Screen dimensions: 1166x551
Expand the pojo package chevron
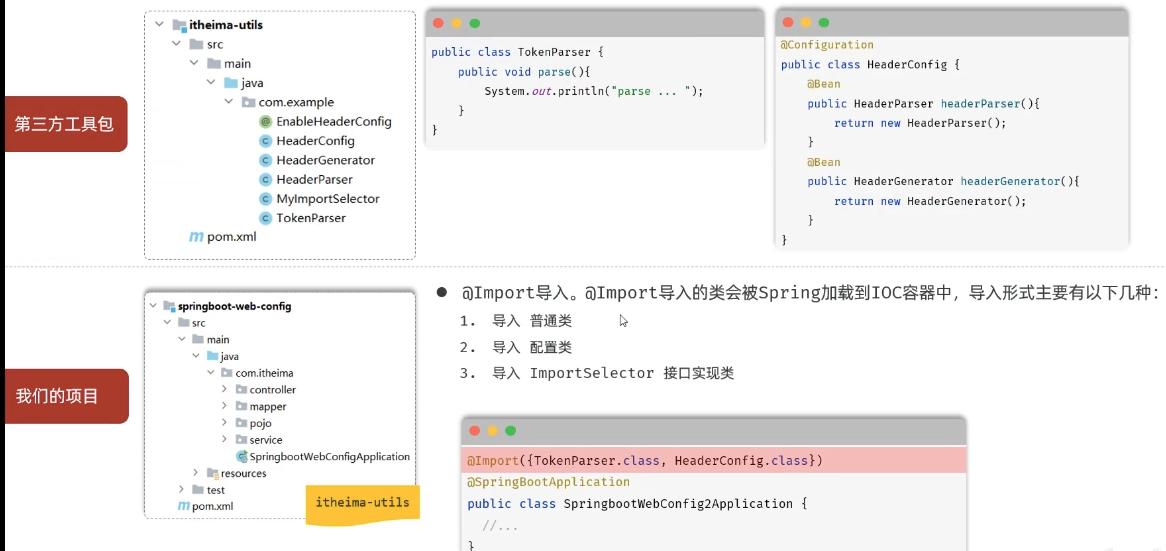(x=225, y=423)
